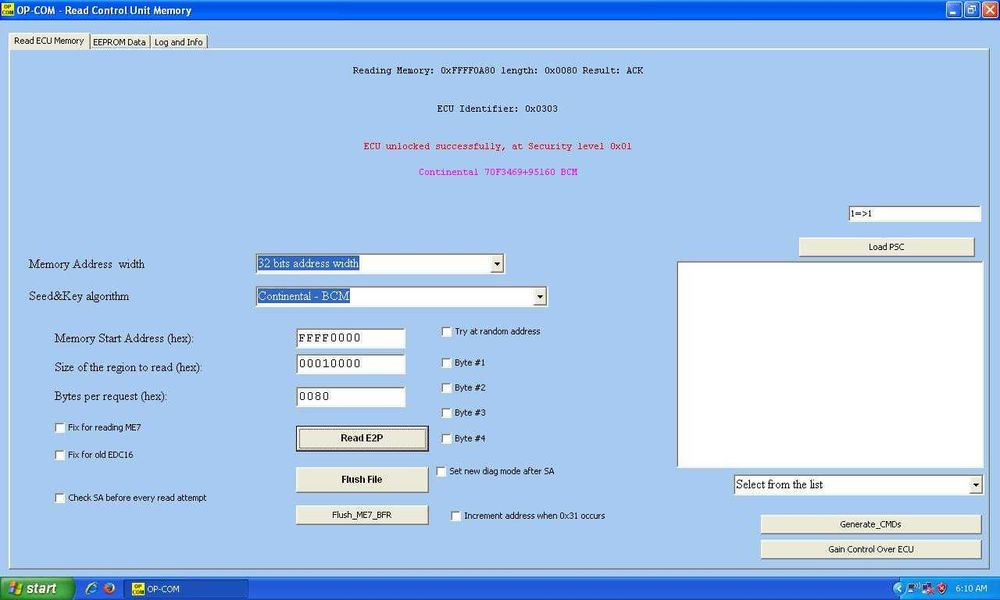Check the Try at random address box

coord(446,332)
